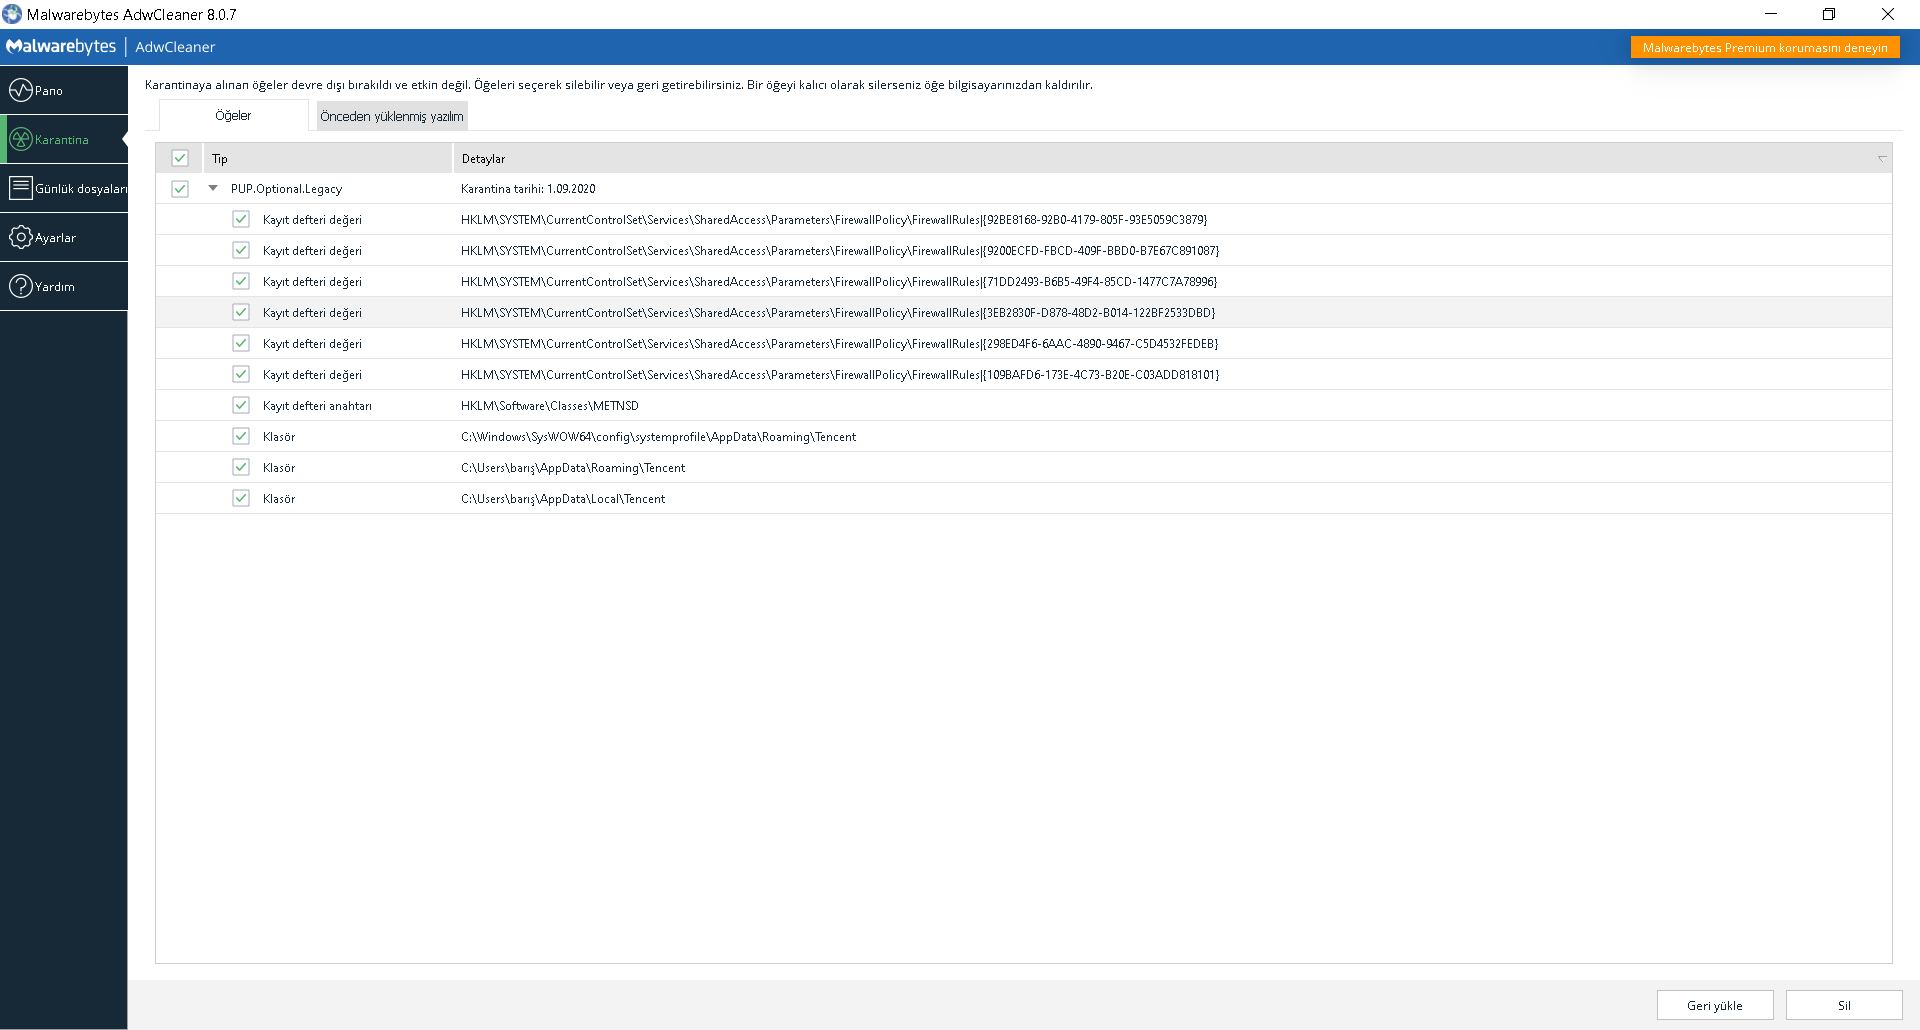Image resolution: width=1920 pixels, height=1030 pixels.
Task: Restore down the AdwCleaner window
Action: pyautogui.click(x=1829, y=14)
